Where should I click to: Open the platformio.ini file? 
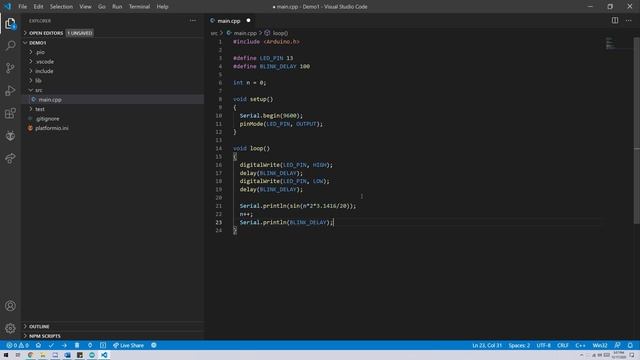tap(51, 128)
